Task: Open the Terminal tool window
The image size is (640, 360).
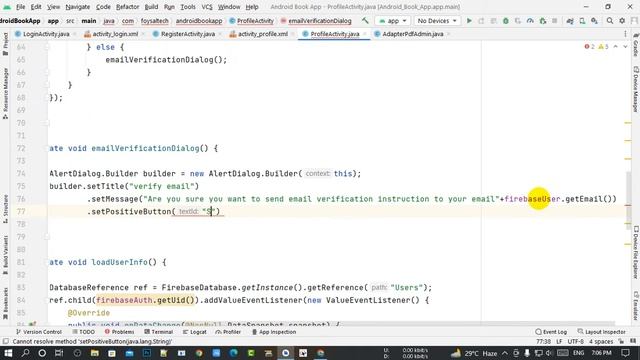Action: point(159,332)
